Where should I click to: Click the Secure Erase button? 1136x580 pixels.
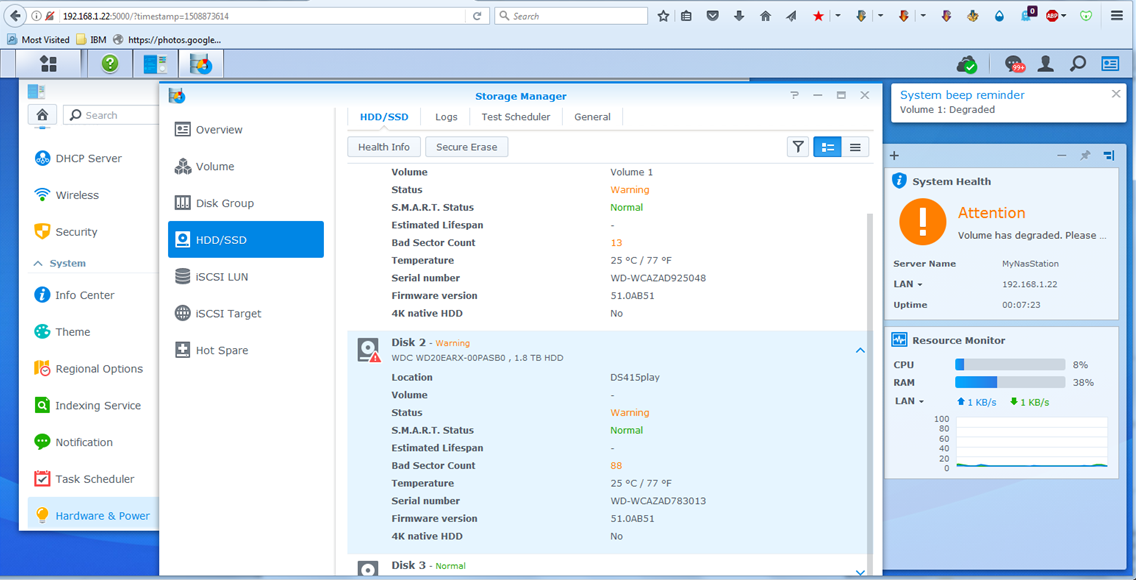[x=466, y=147]
